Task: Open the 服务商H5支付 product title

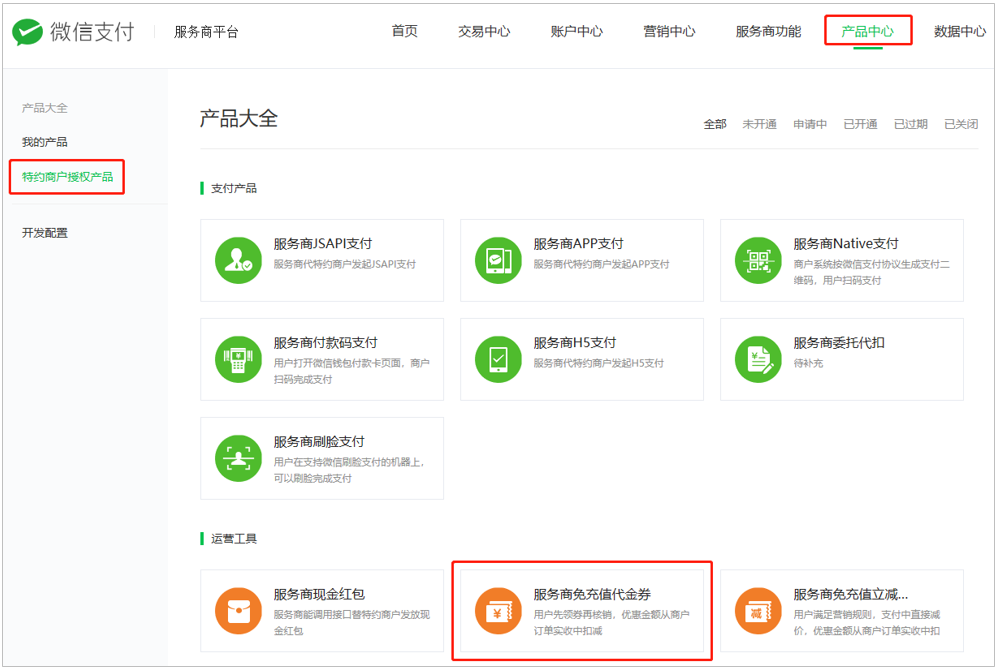Action: point(575,343)
